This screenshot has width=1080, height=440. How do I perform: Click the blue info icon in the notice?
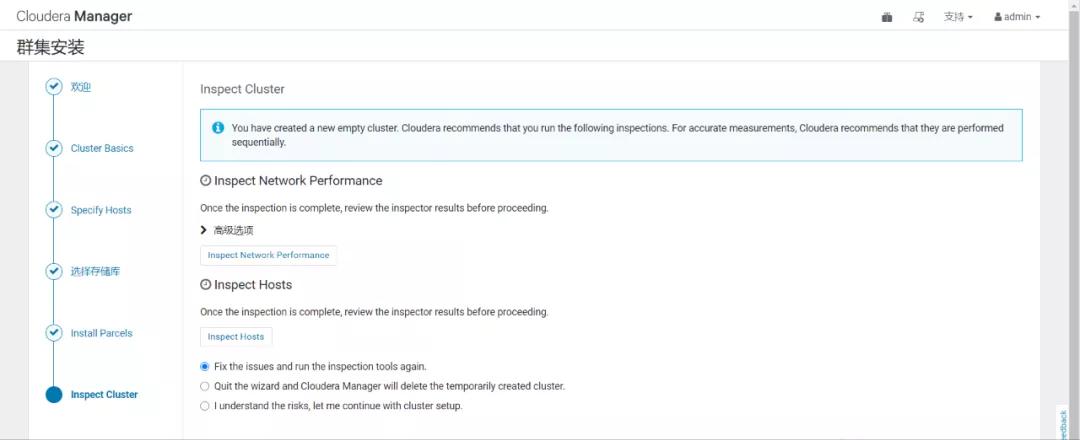(218, 128)
